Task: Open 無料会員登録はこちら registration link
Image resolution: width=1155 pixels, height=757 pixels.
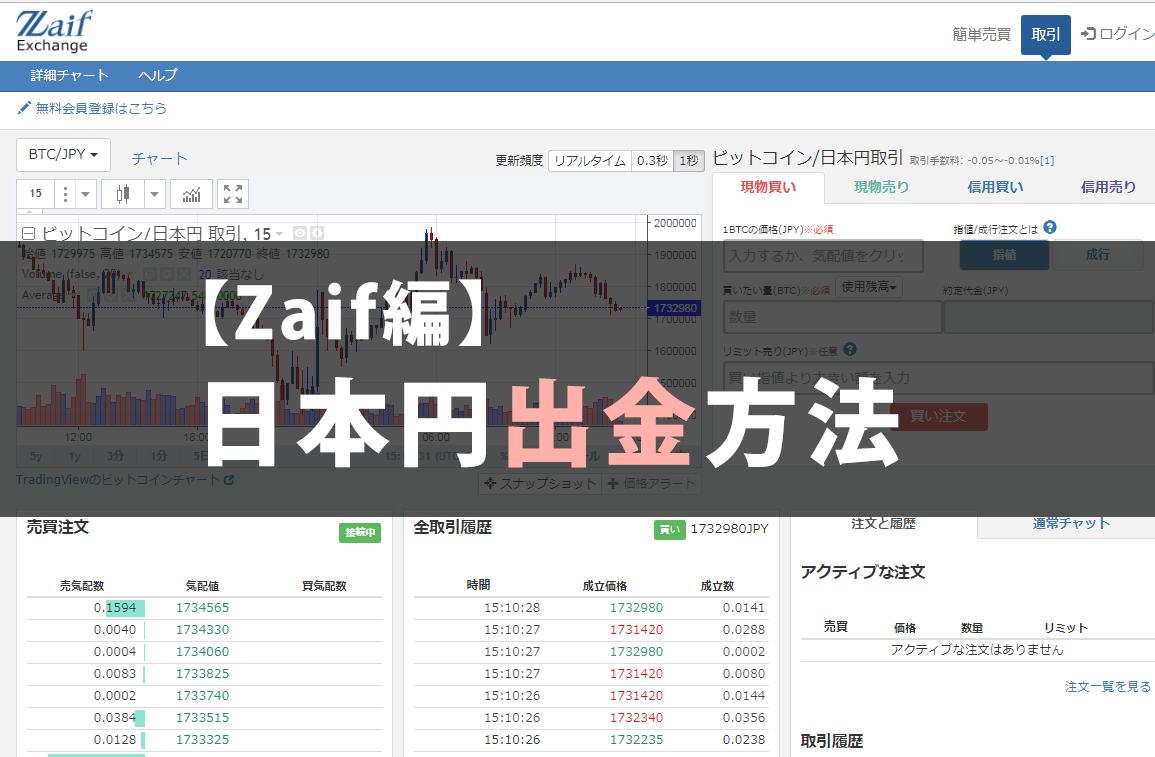Action: tap(101, 108)
